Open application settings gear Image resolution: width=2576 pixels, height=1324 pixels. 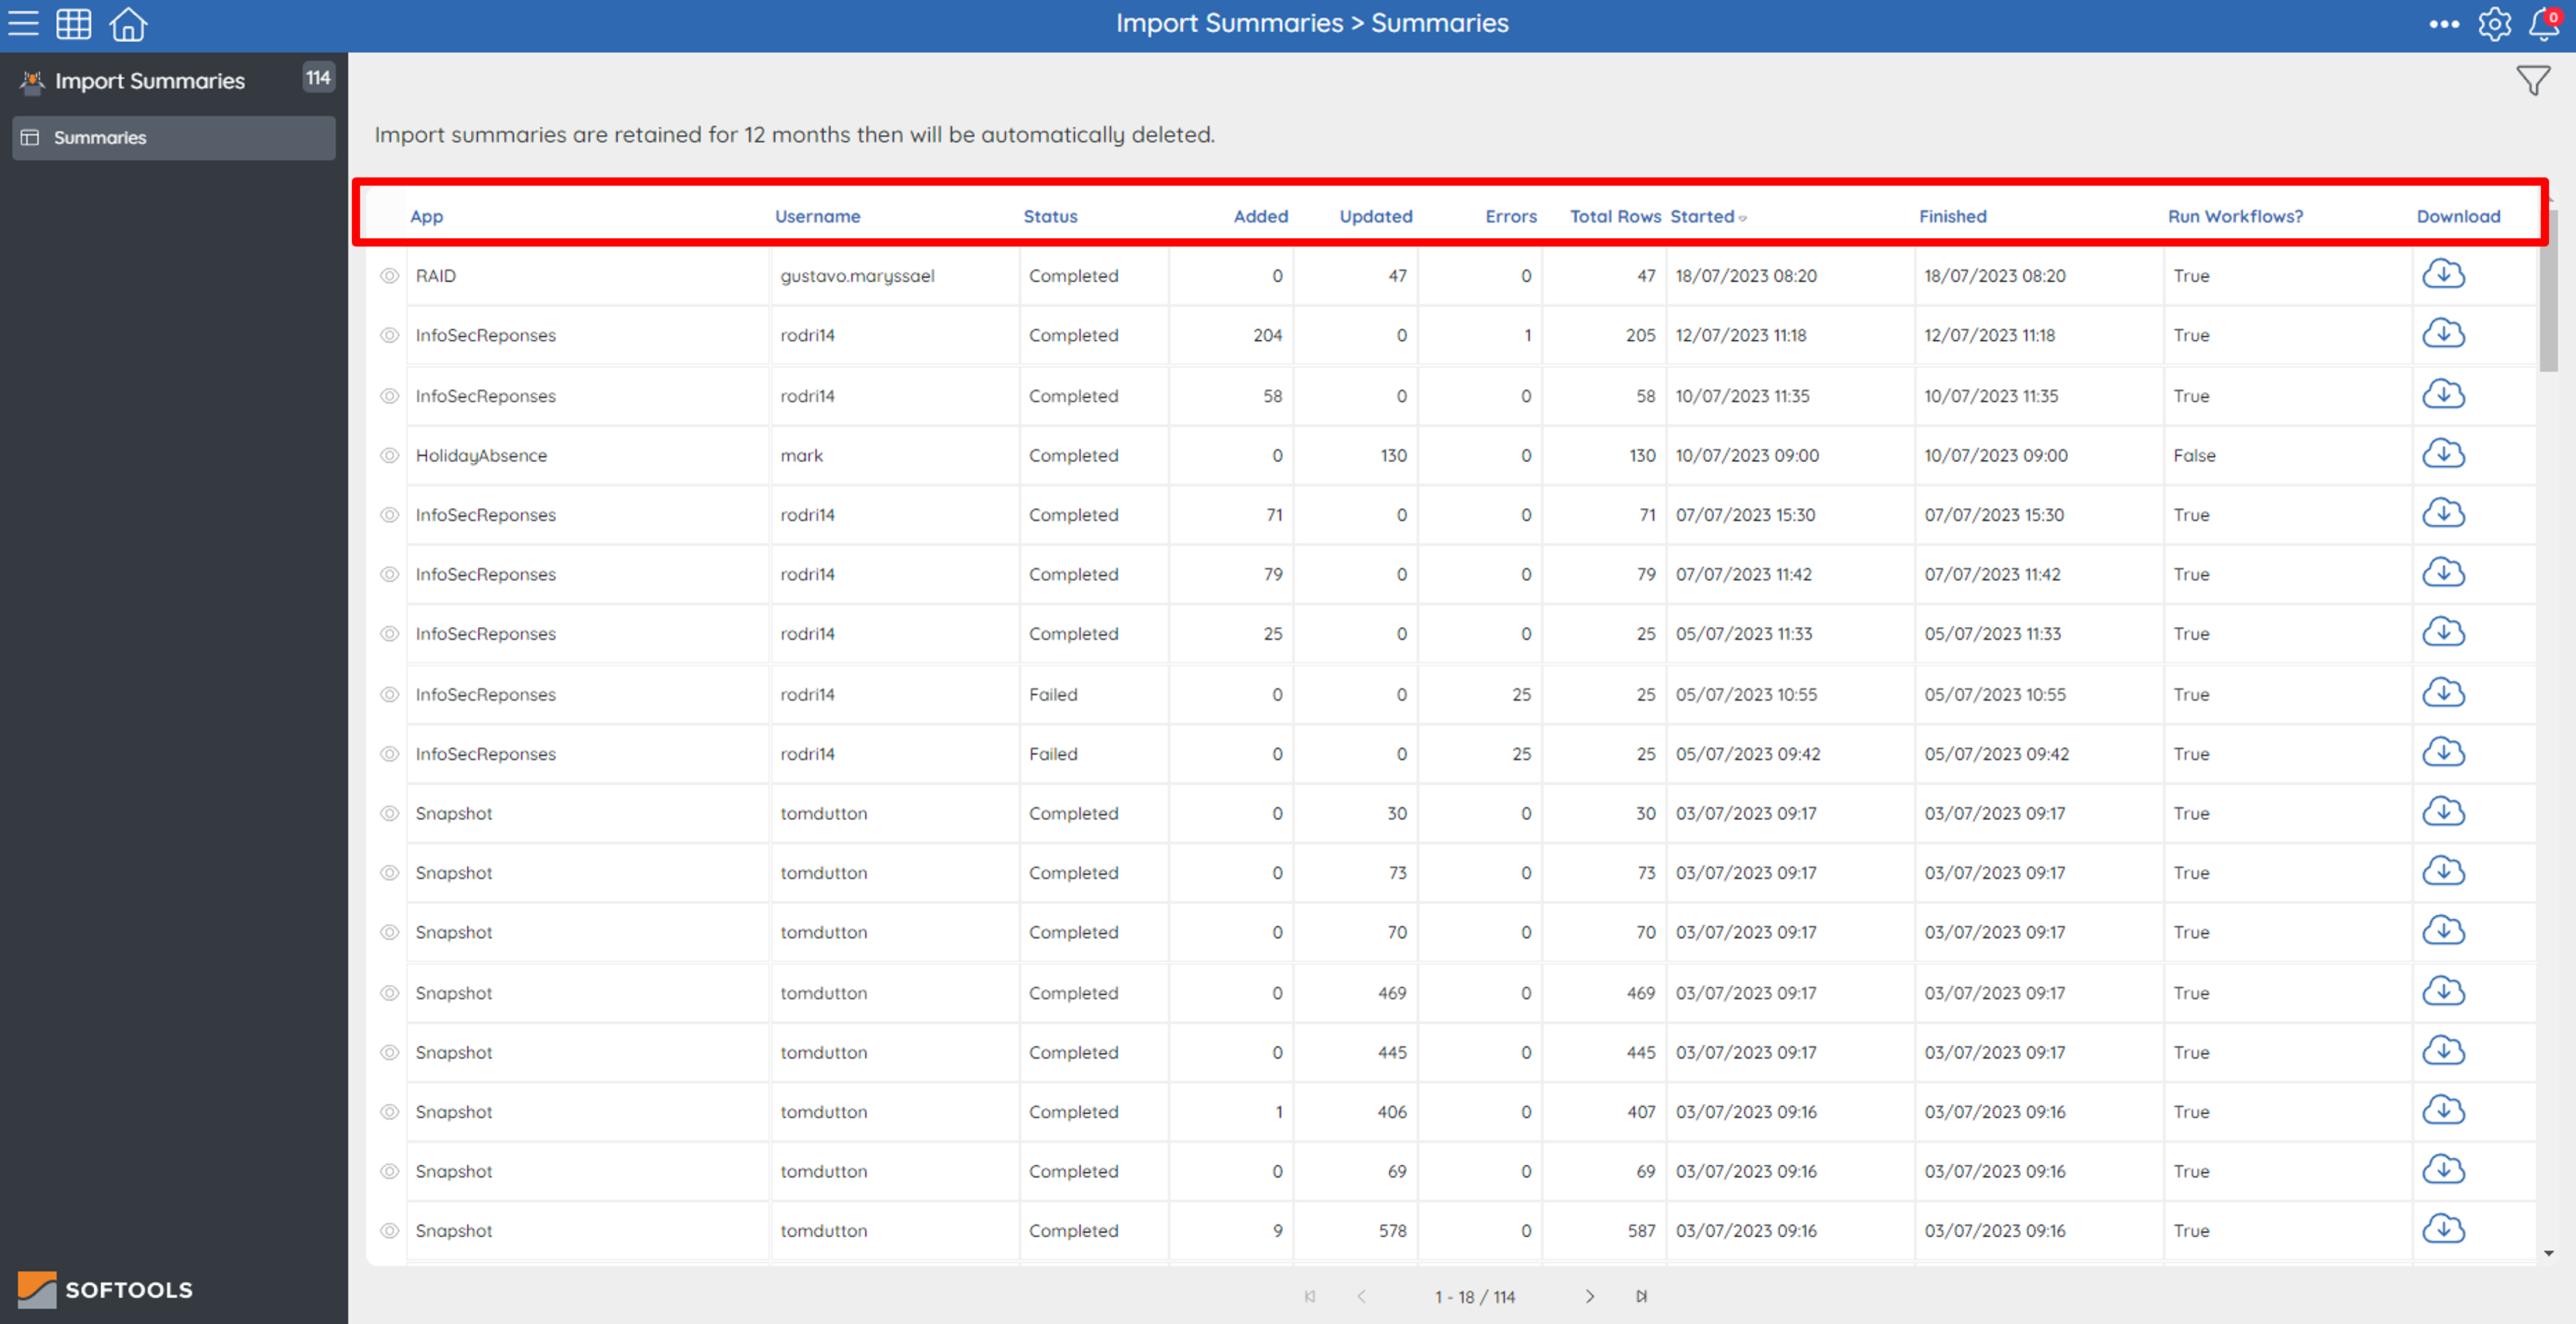pos(2494,24)
